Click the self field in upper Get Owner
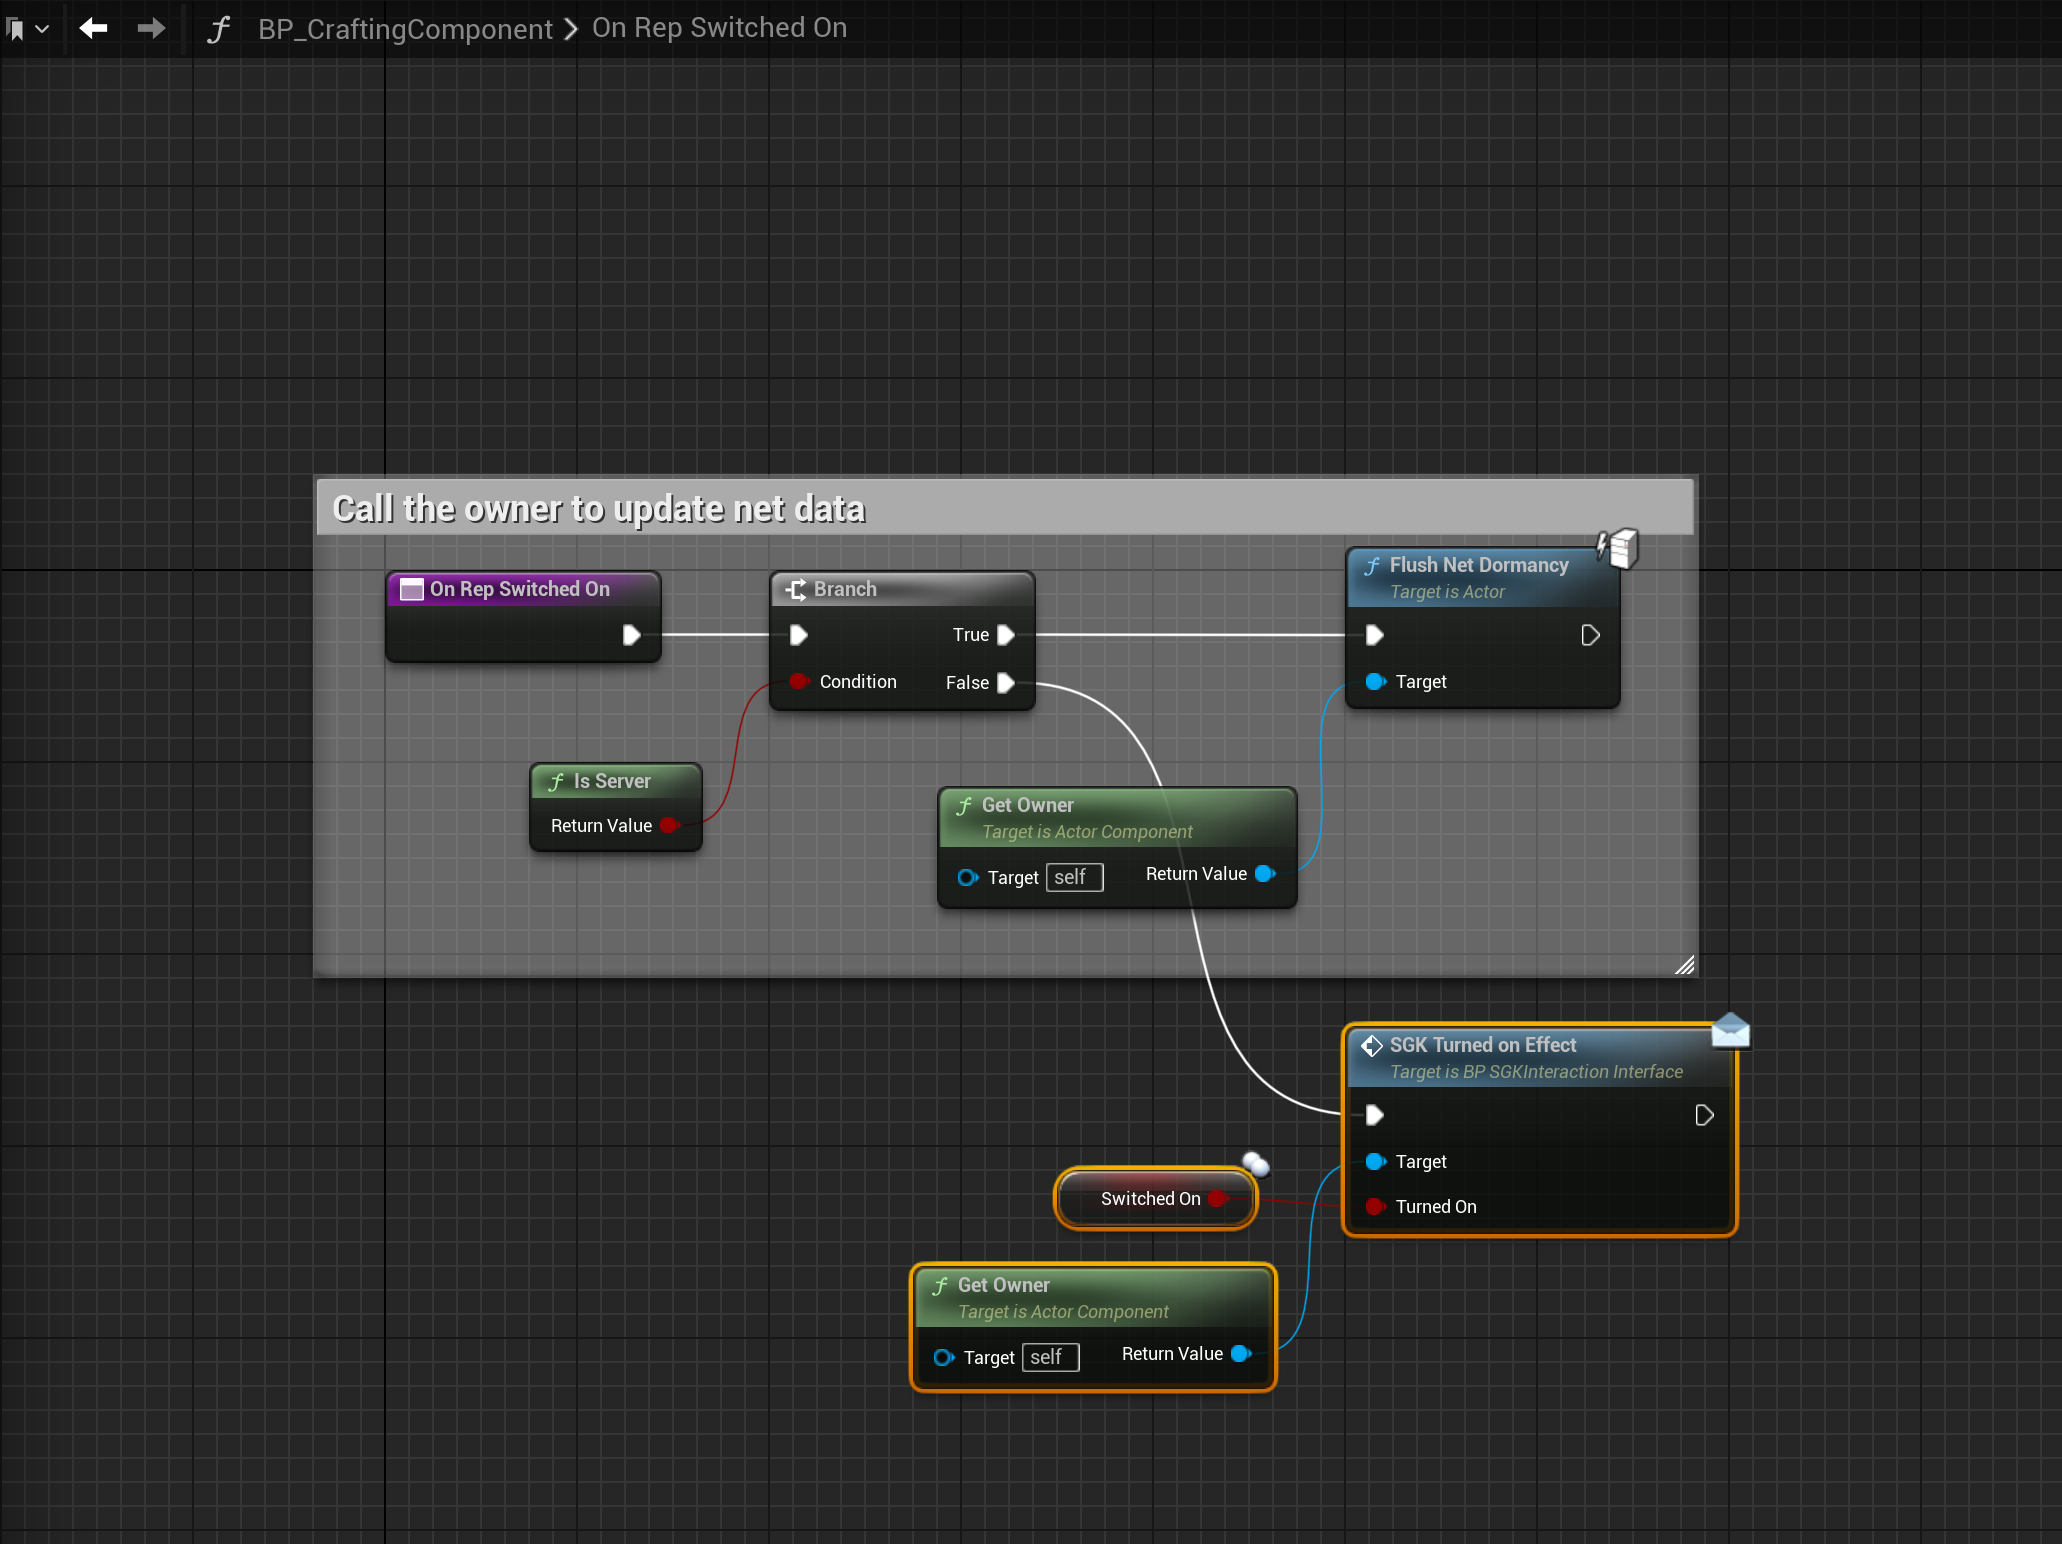Viewport: 2062px width, 1544px height. pyautogui.click(x=1073, y=877)
